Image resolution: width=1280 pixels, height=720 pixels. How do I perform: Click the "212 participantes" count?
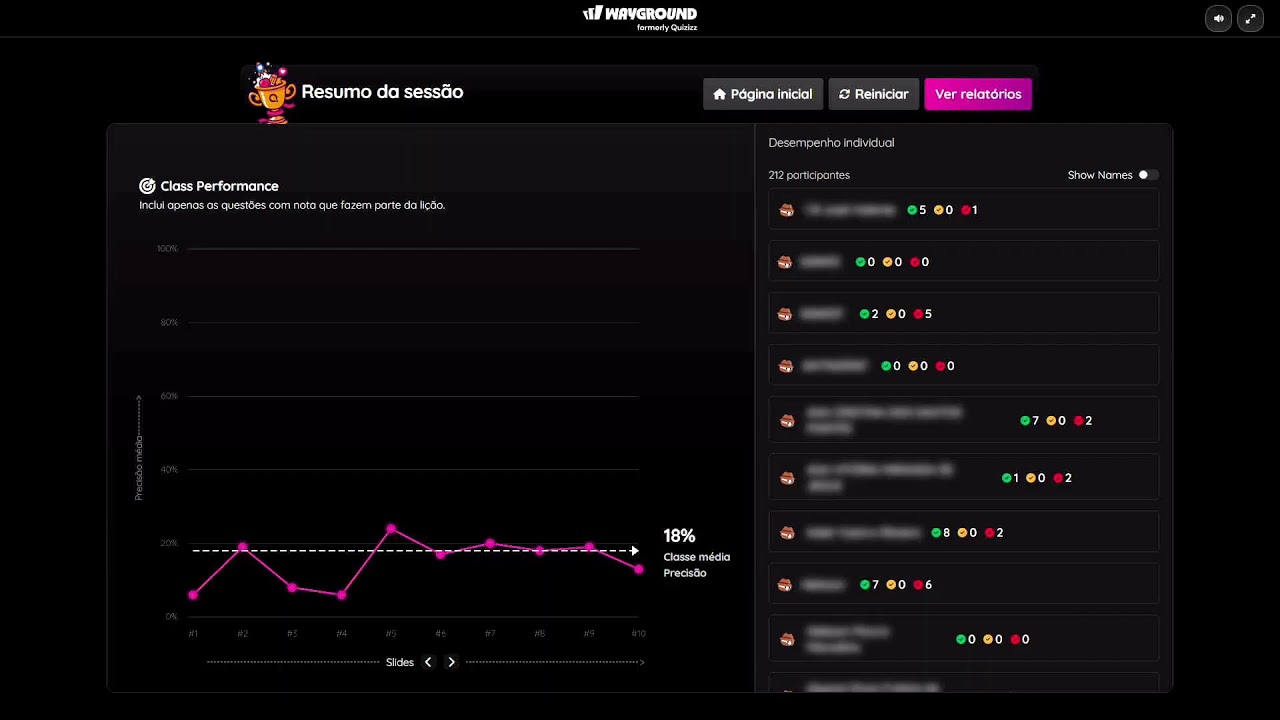pos(809,175)
